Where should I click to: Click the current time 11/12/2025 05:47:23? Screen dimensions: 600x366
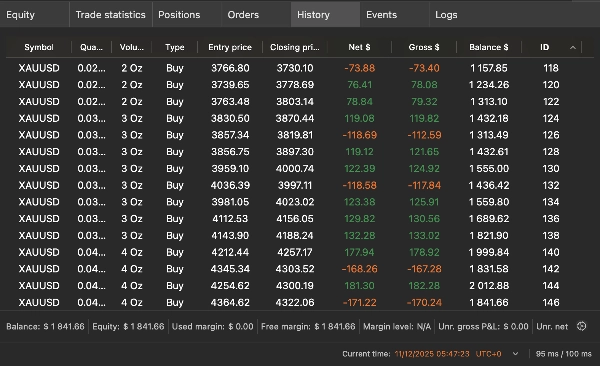[x=432, y=354]
